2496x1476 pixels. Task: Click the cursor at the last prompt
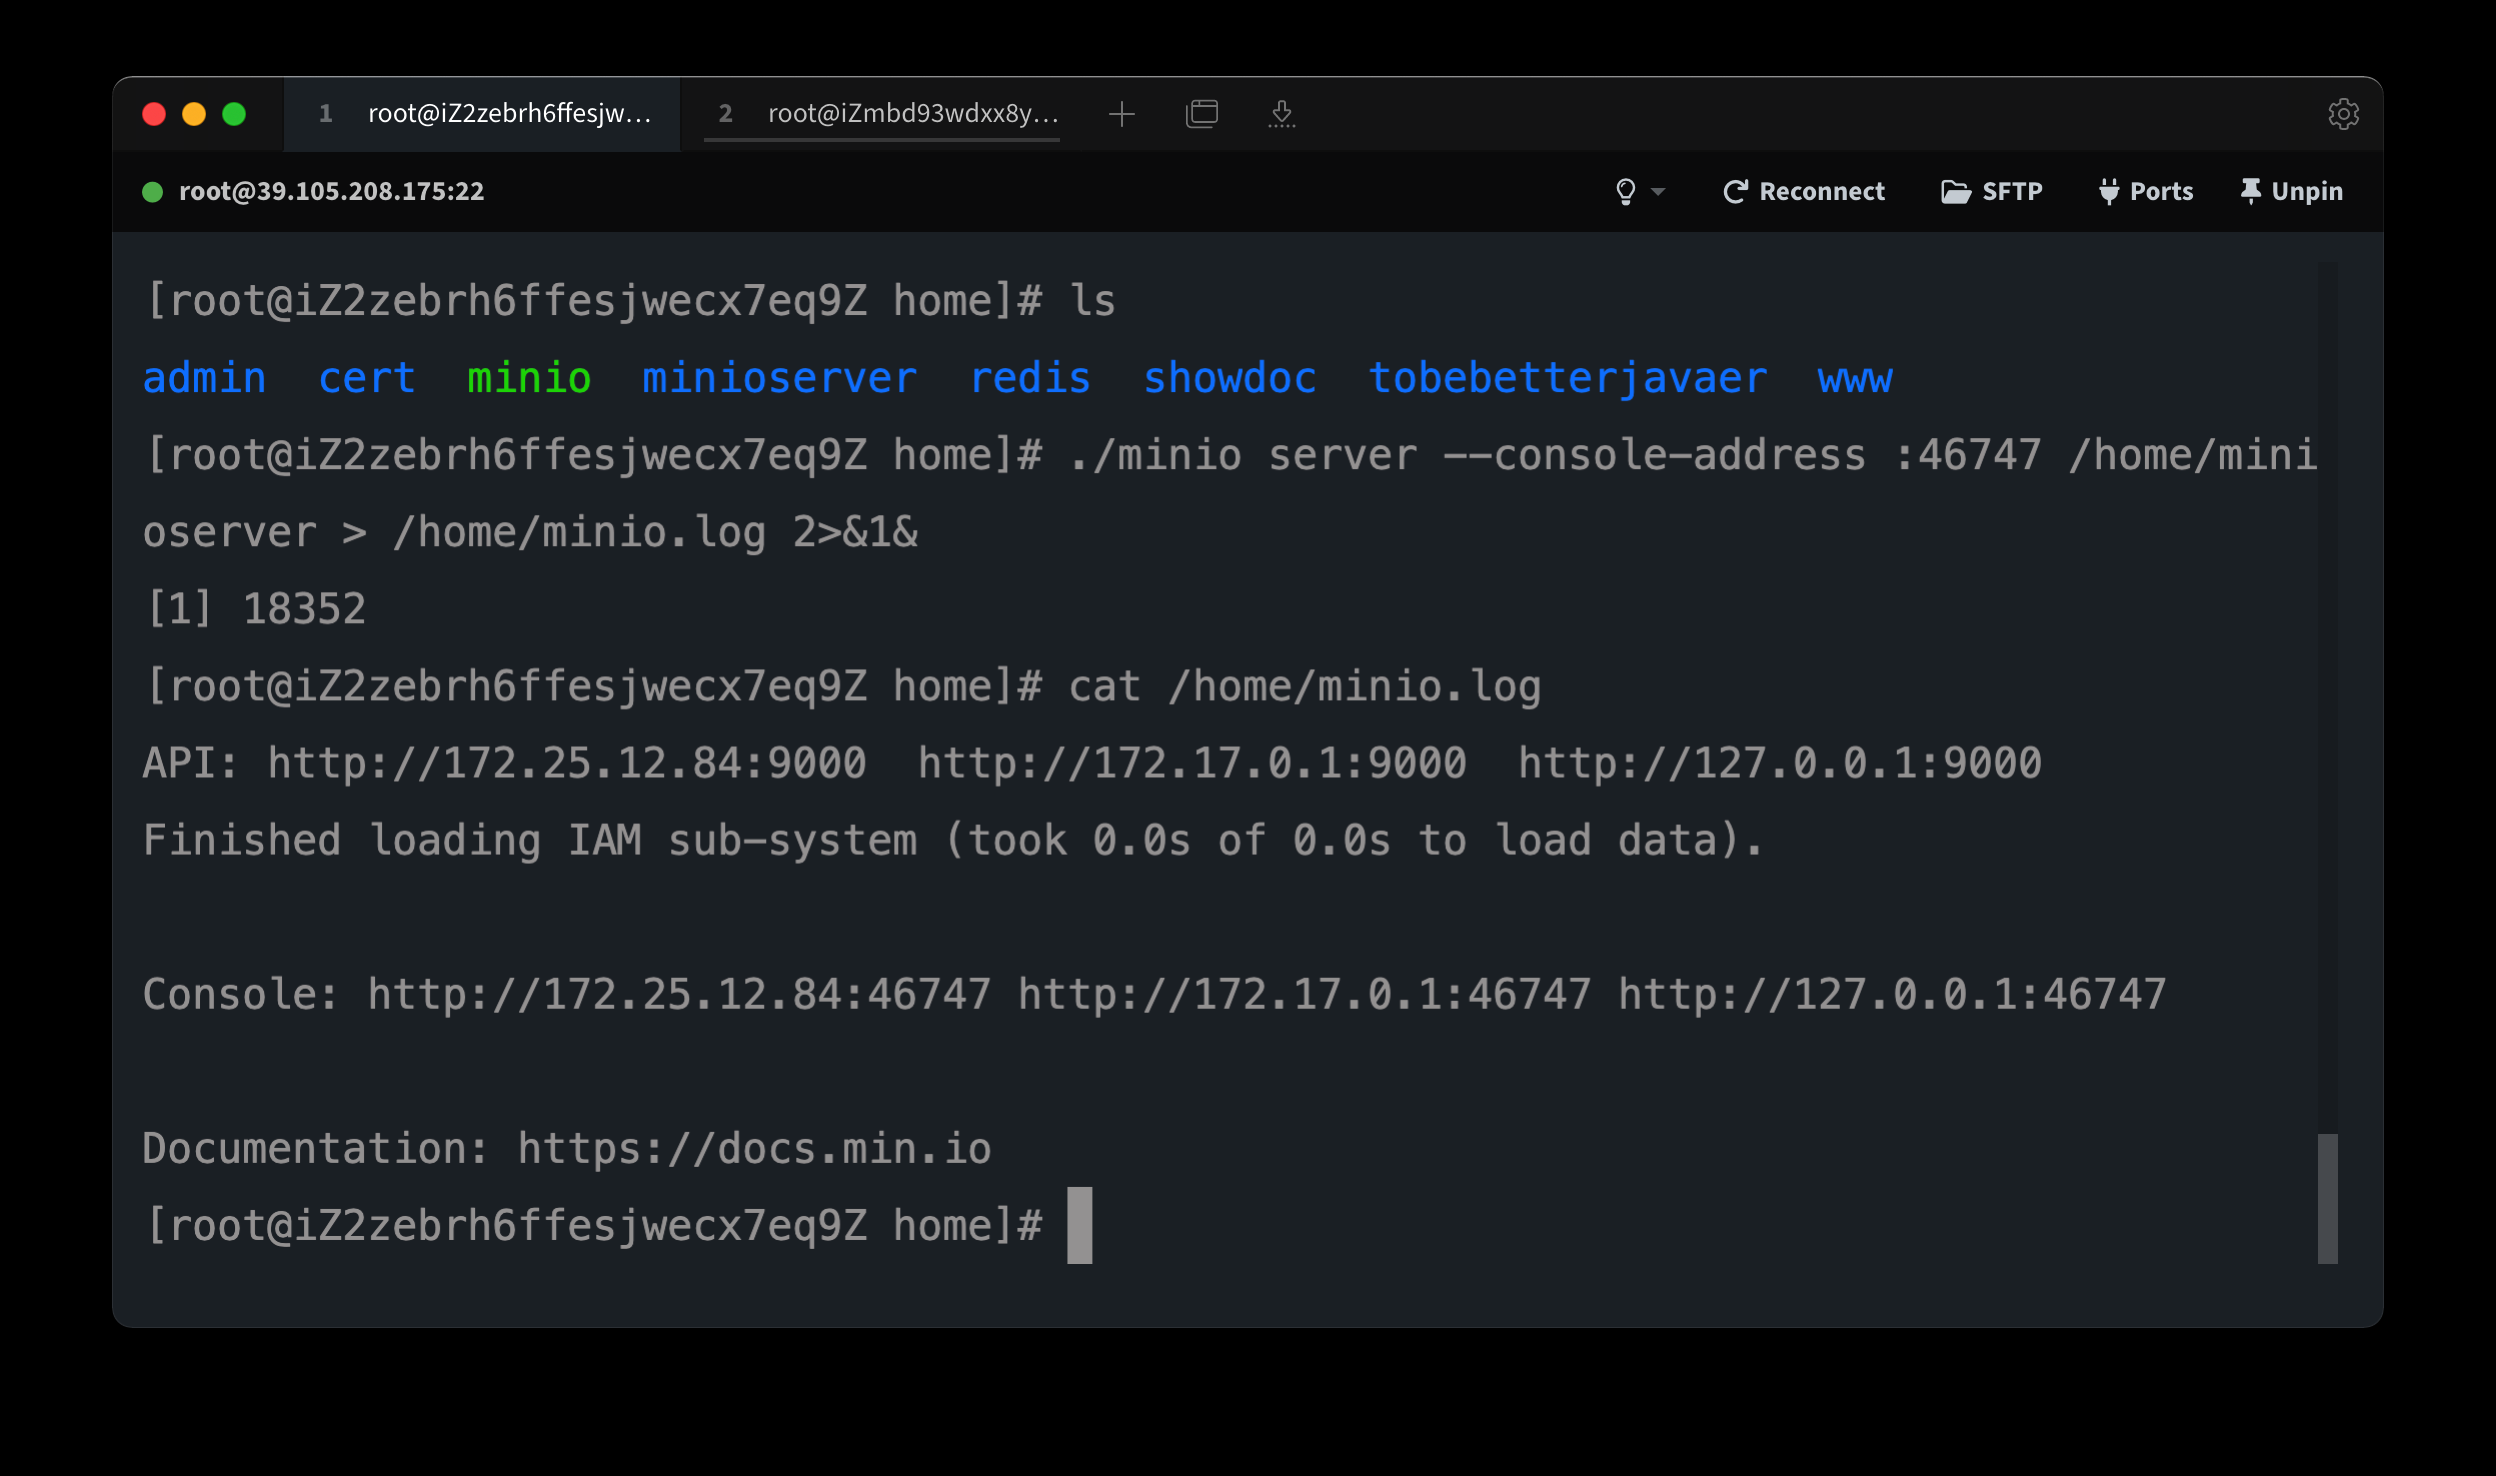click(1080, 1225)
